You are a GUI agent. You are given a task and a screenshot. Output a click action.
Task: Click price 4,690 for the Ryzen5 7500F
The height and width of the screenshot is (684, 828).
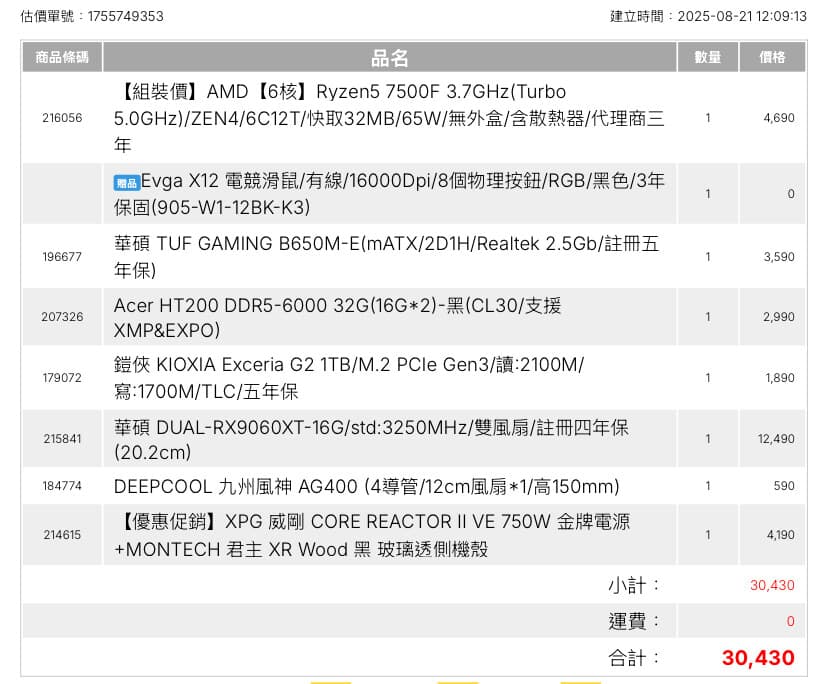click(x=779, y=118)
